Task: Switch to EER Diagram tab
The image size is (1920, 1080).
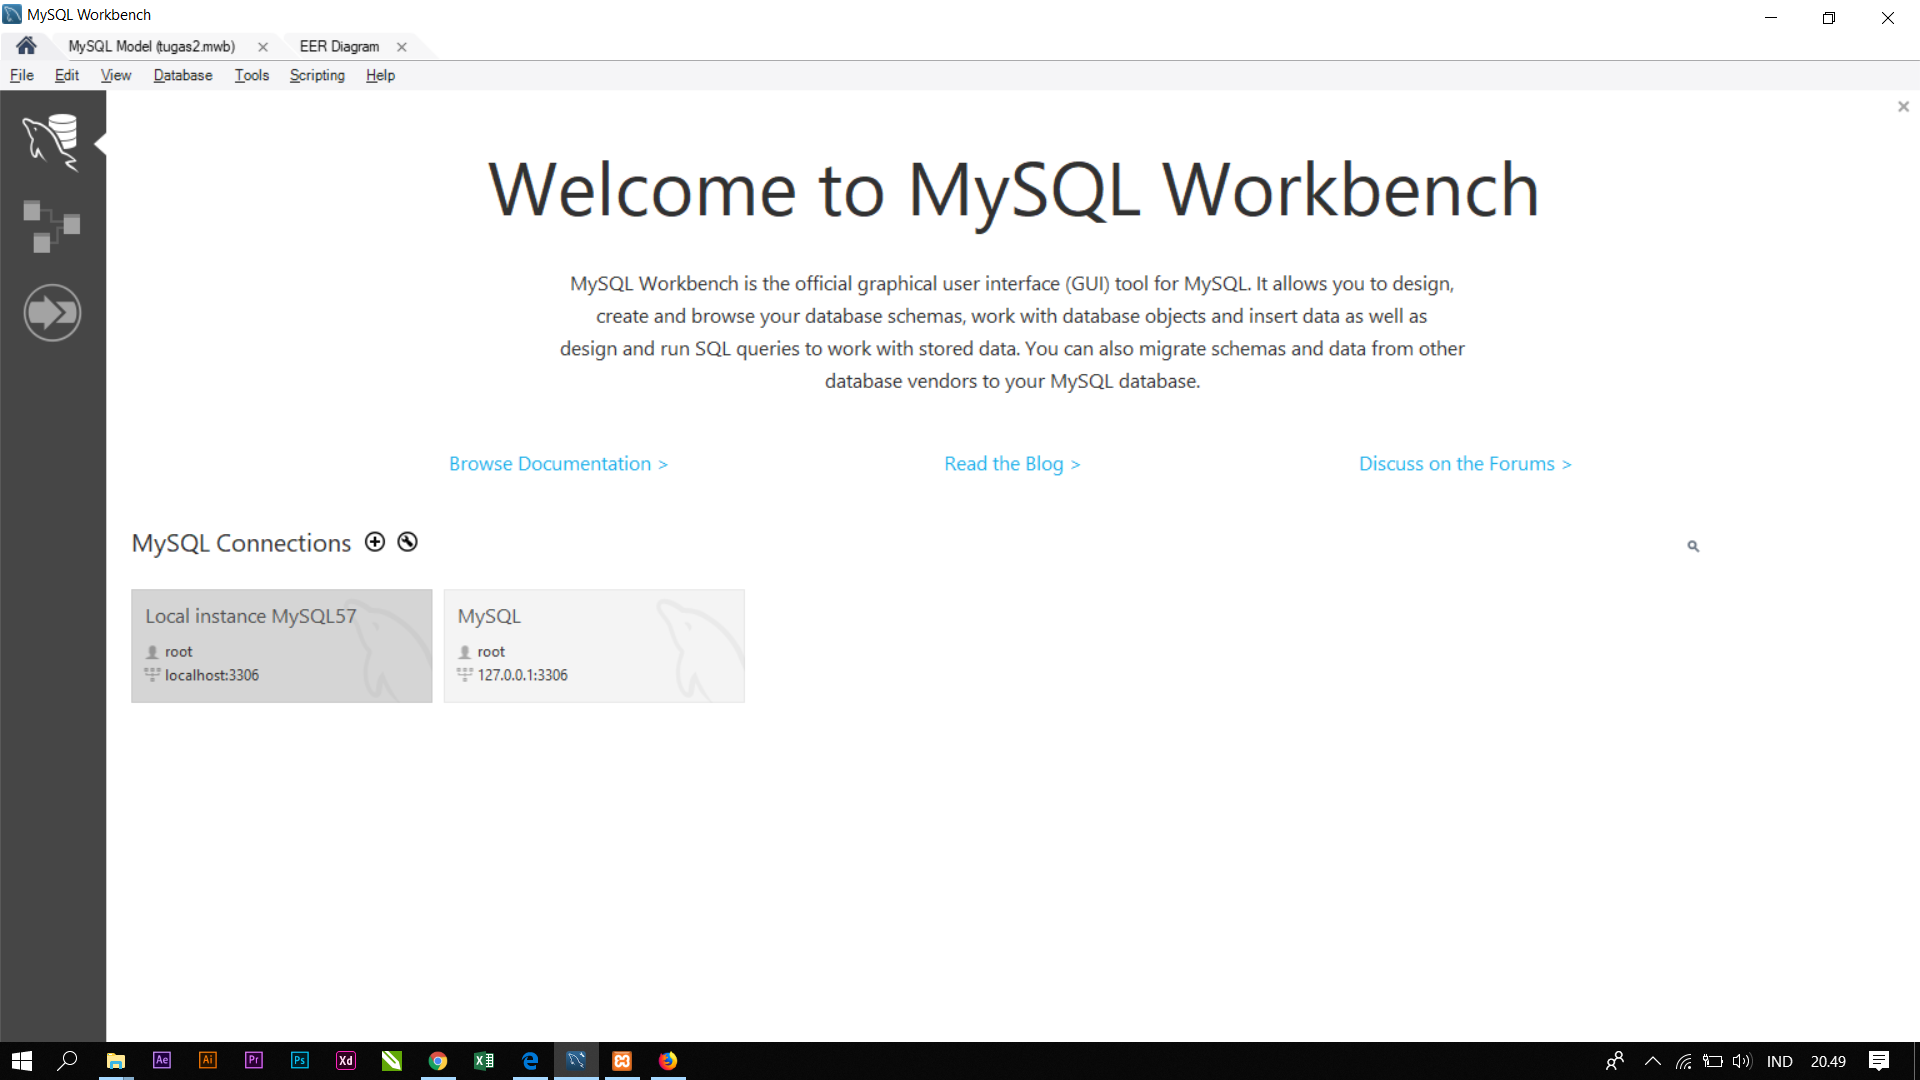Action: point(339,47)
